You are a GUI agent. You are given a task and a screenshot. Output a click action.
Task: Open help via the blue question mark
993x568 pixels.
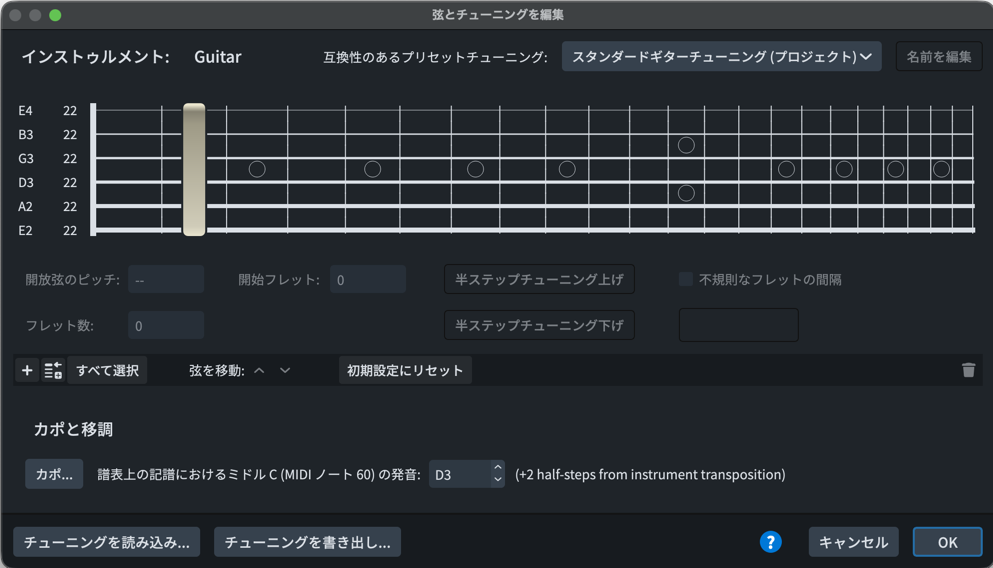(770, 542)
